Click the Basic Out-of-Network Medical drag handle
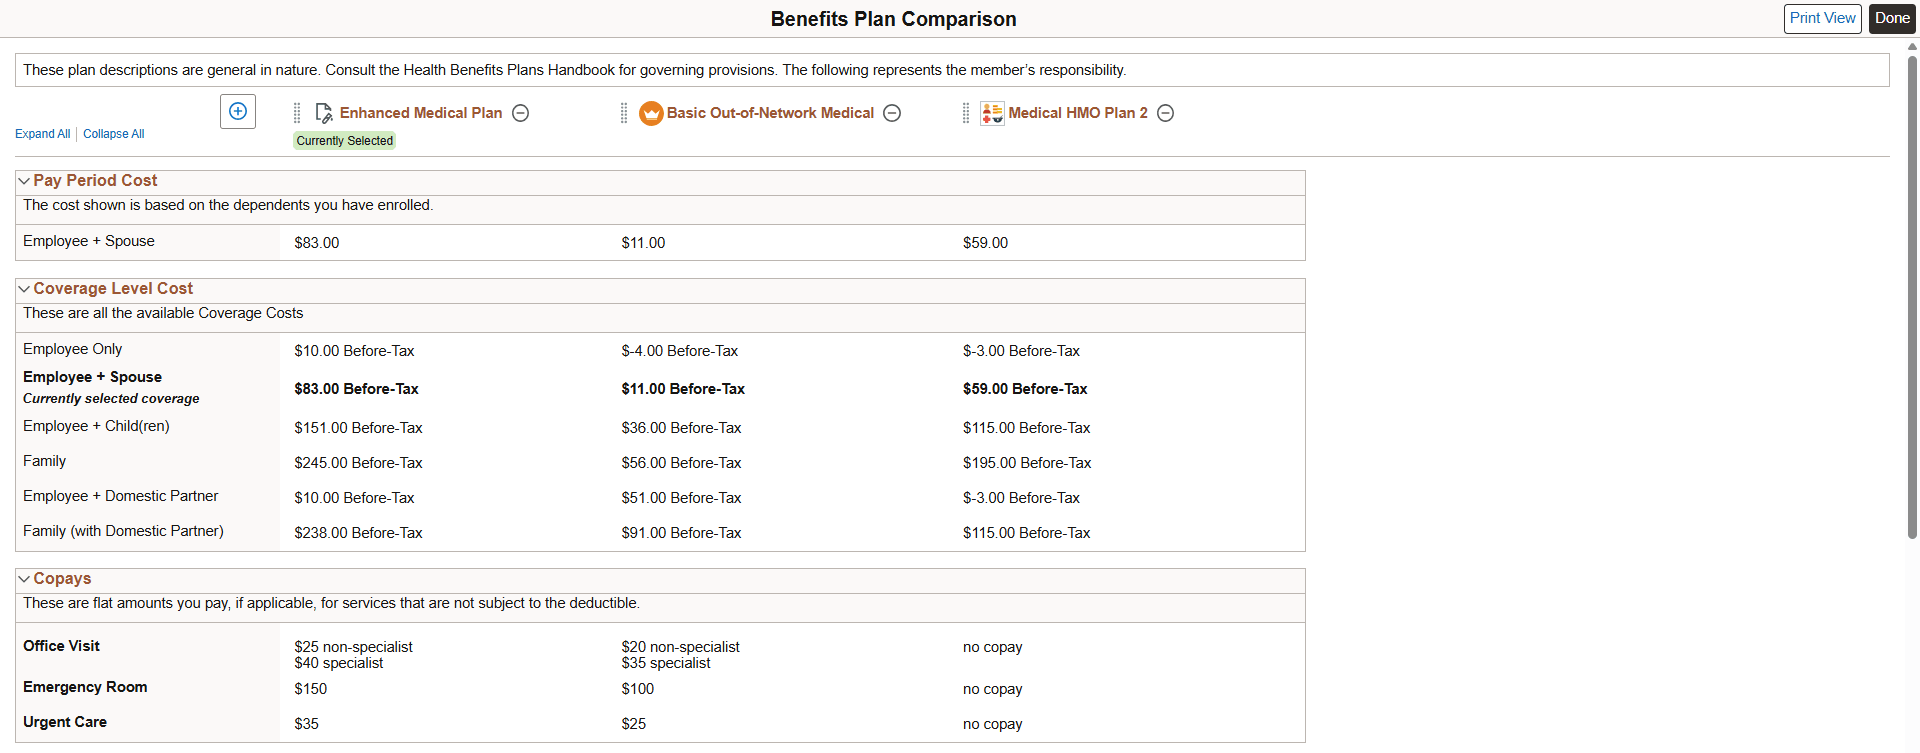Viewport: 1920px width, 753px height. point(624,113)
